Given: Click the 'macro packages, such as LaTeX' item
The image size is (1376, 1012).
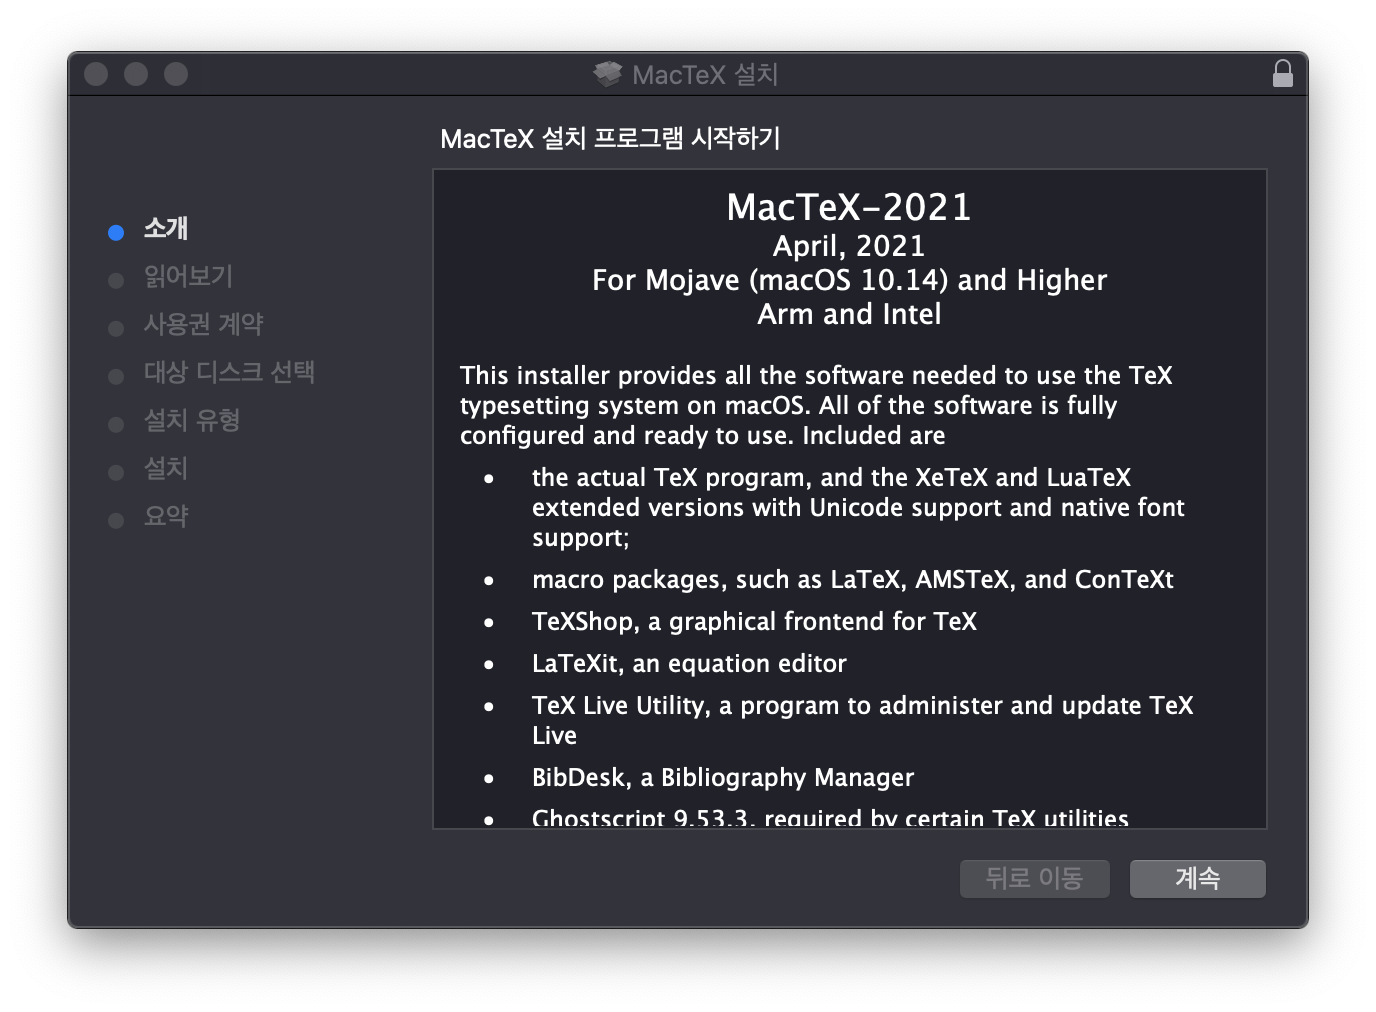Looking at the screenshot, I should pyautogui.click(x=853, y=579).
